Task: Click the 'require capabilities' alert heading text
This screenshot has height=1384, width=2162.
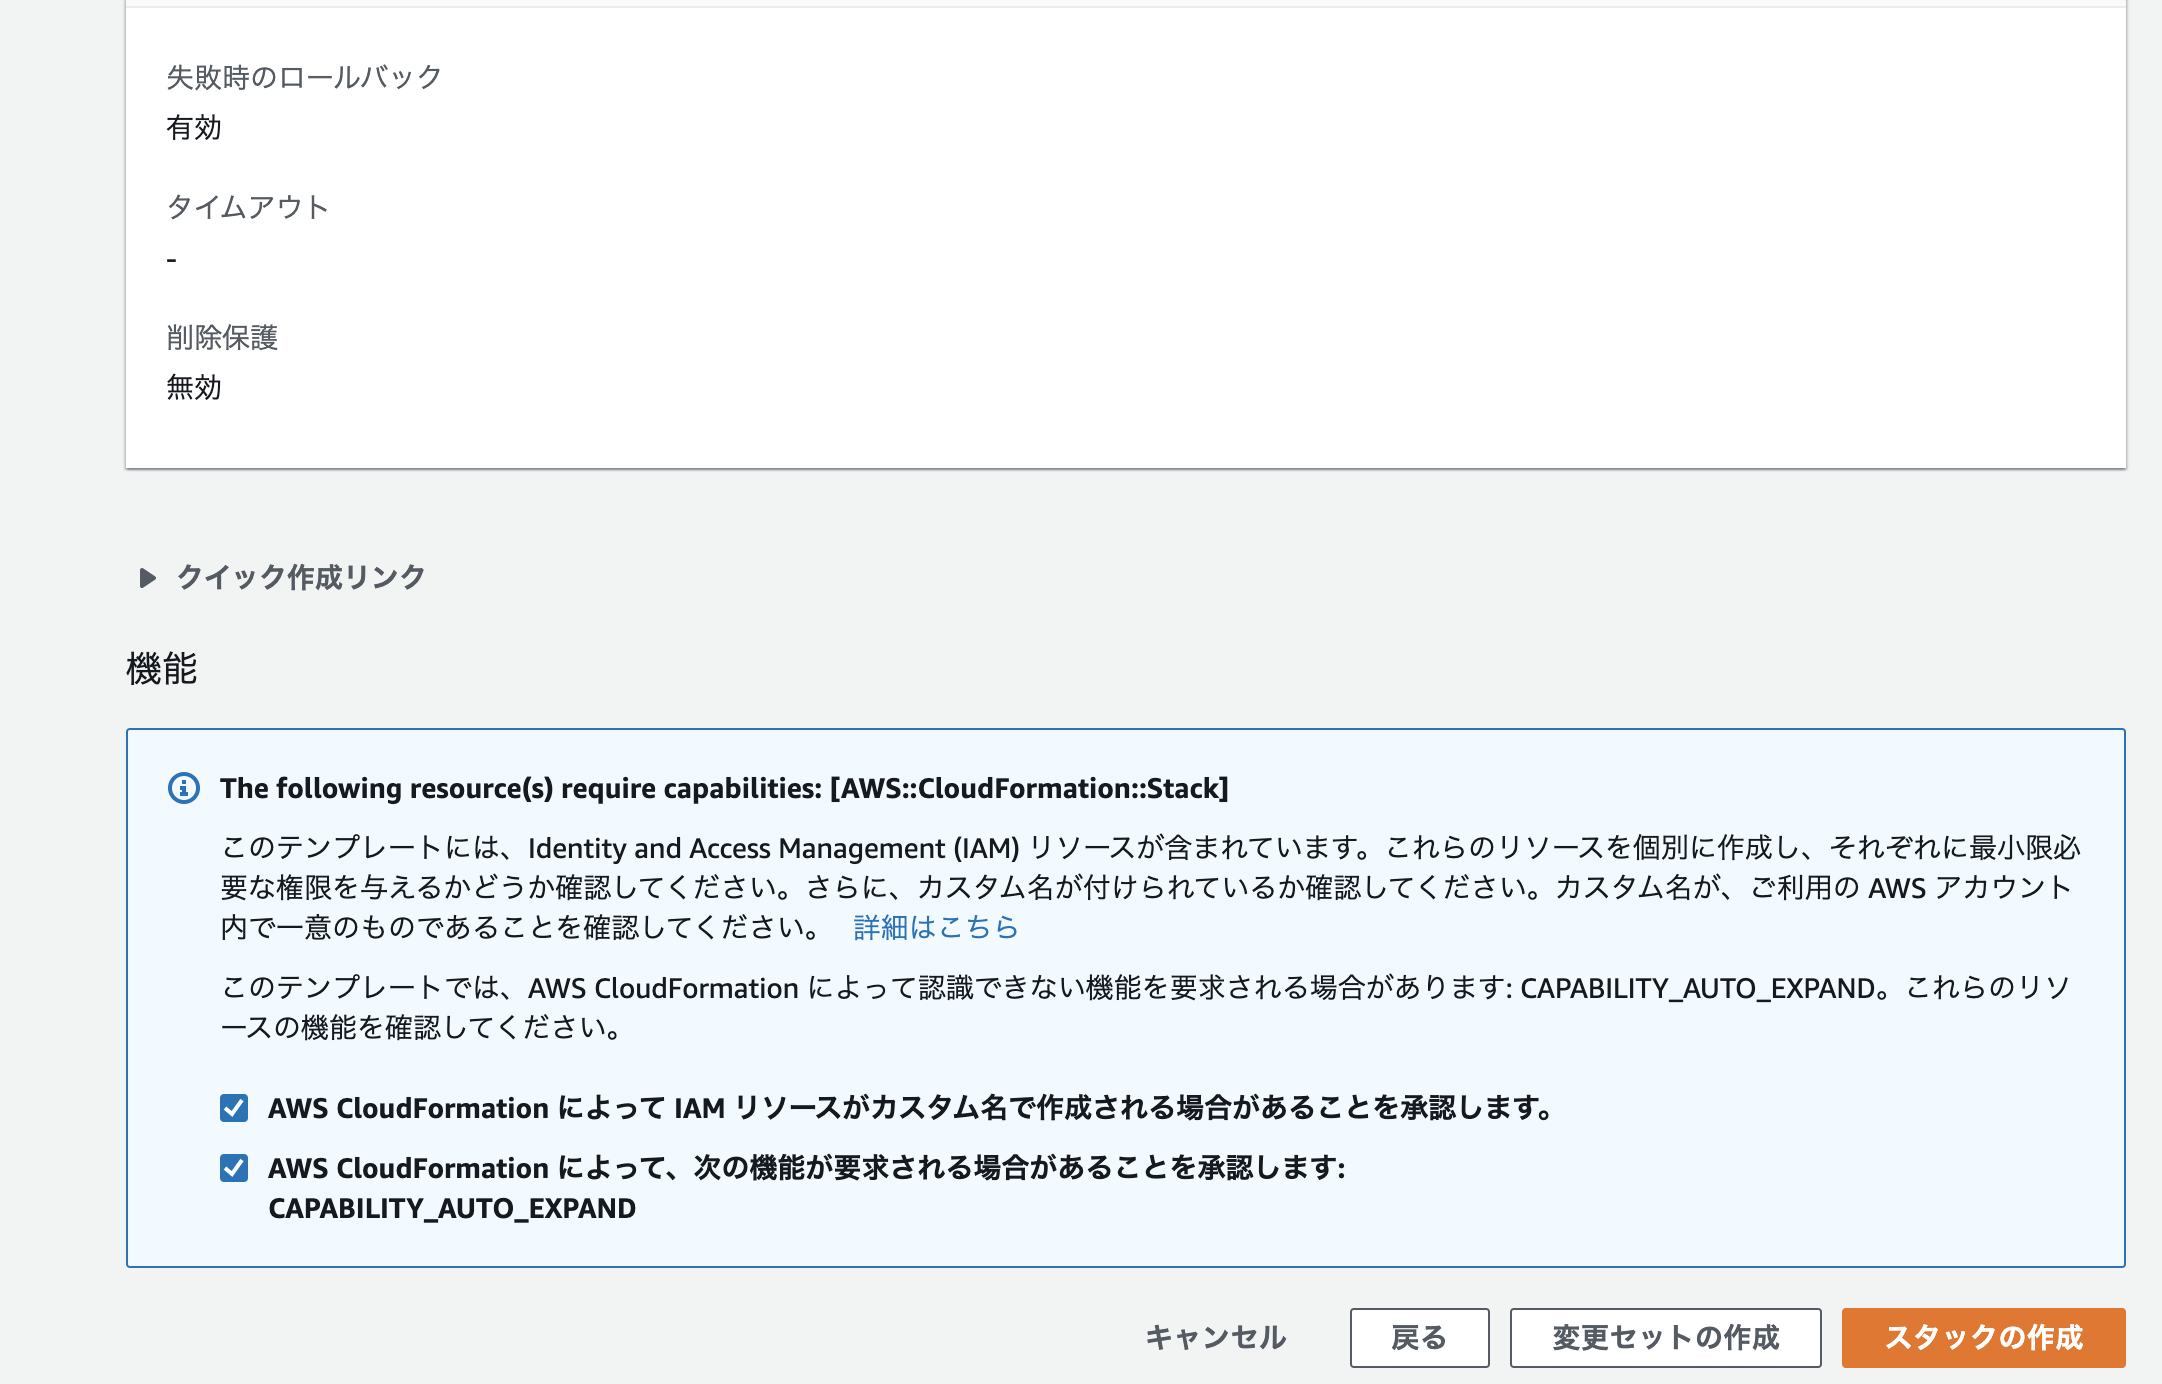Action: point(724,788)
